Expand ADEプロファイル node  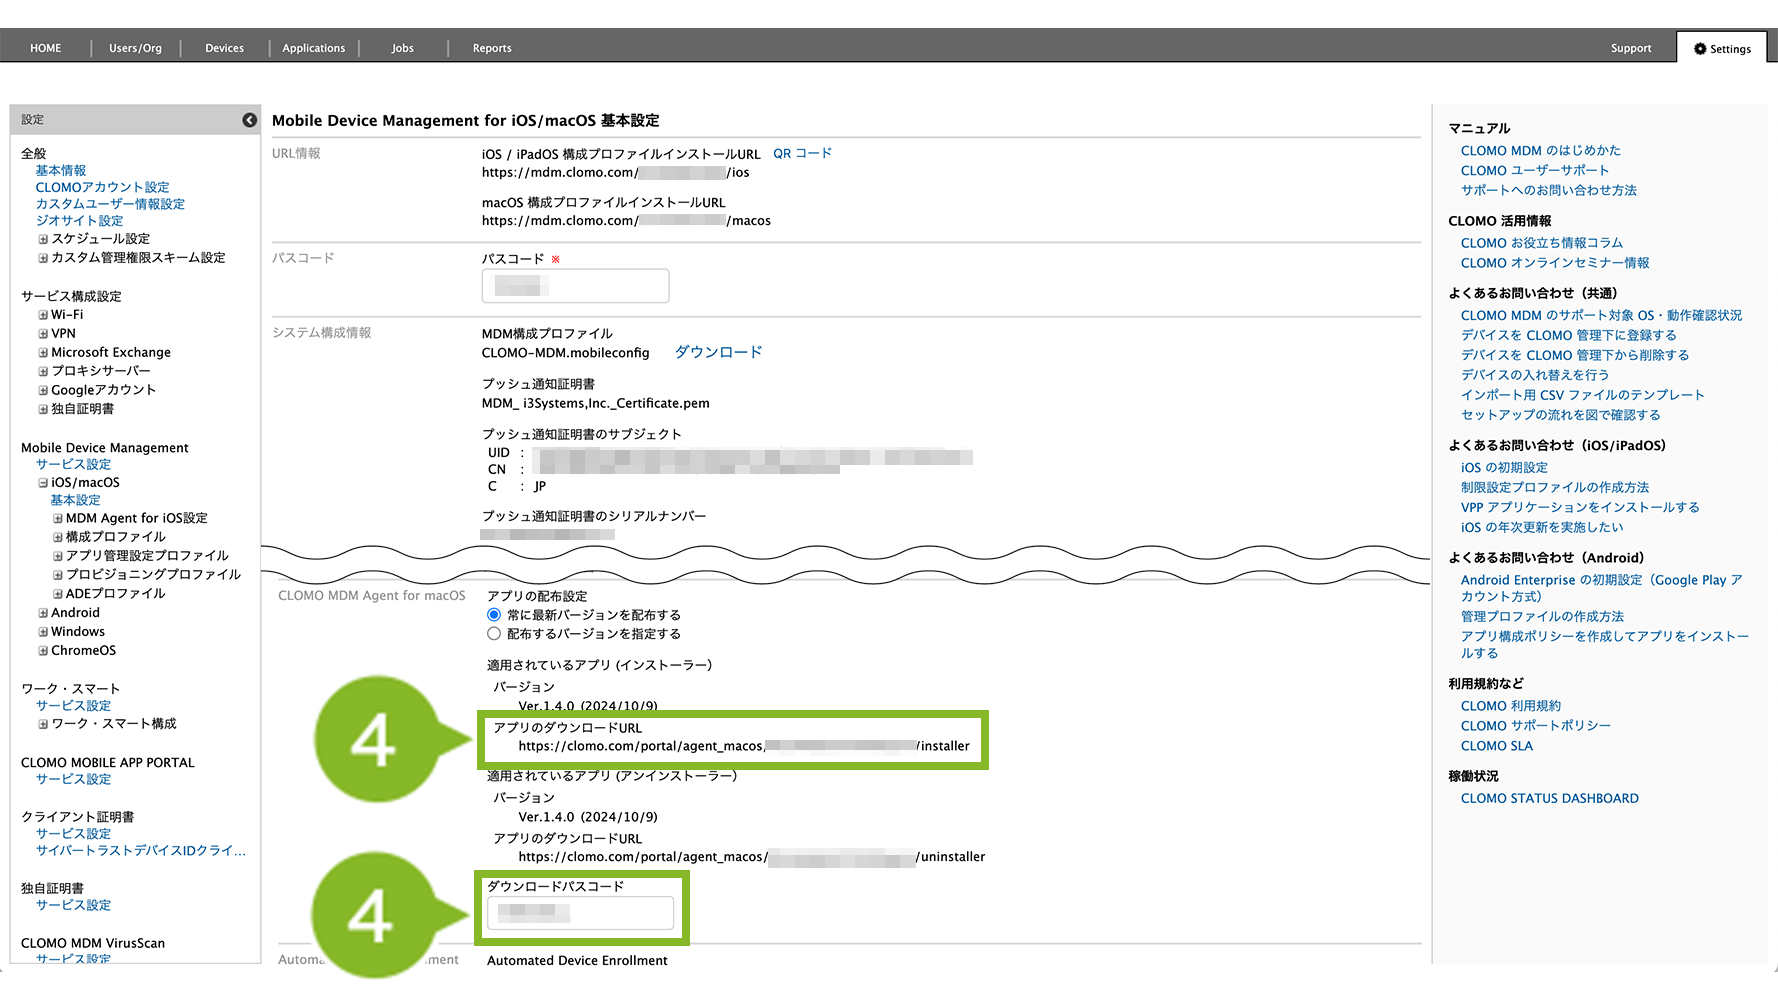click(58, 594)
